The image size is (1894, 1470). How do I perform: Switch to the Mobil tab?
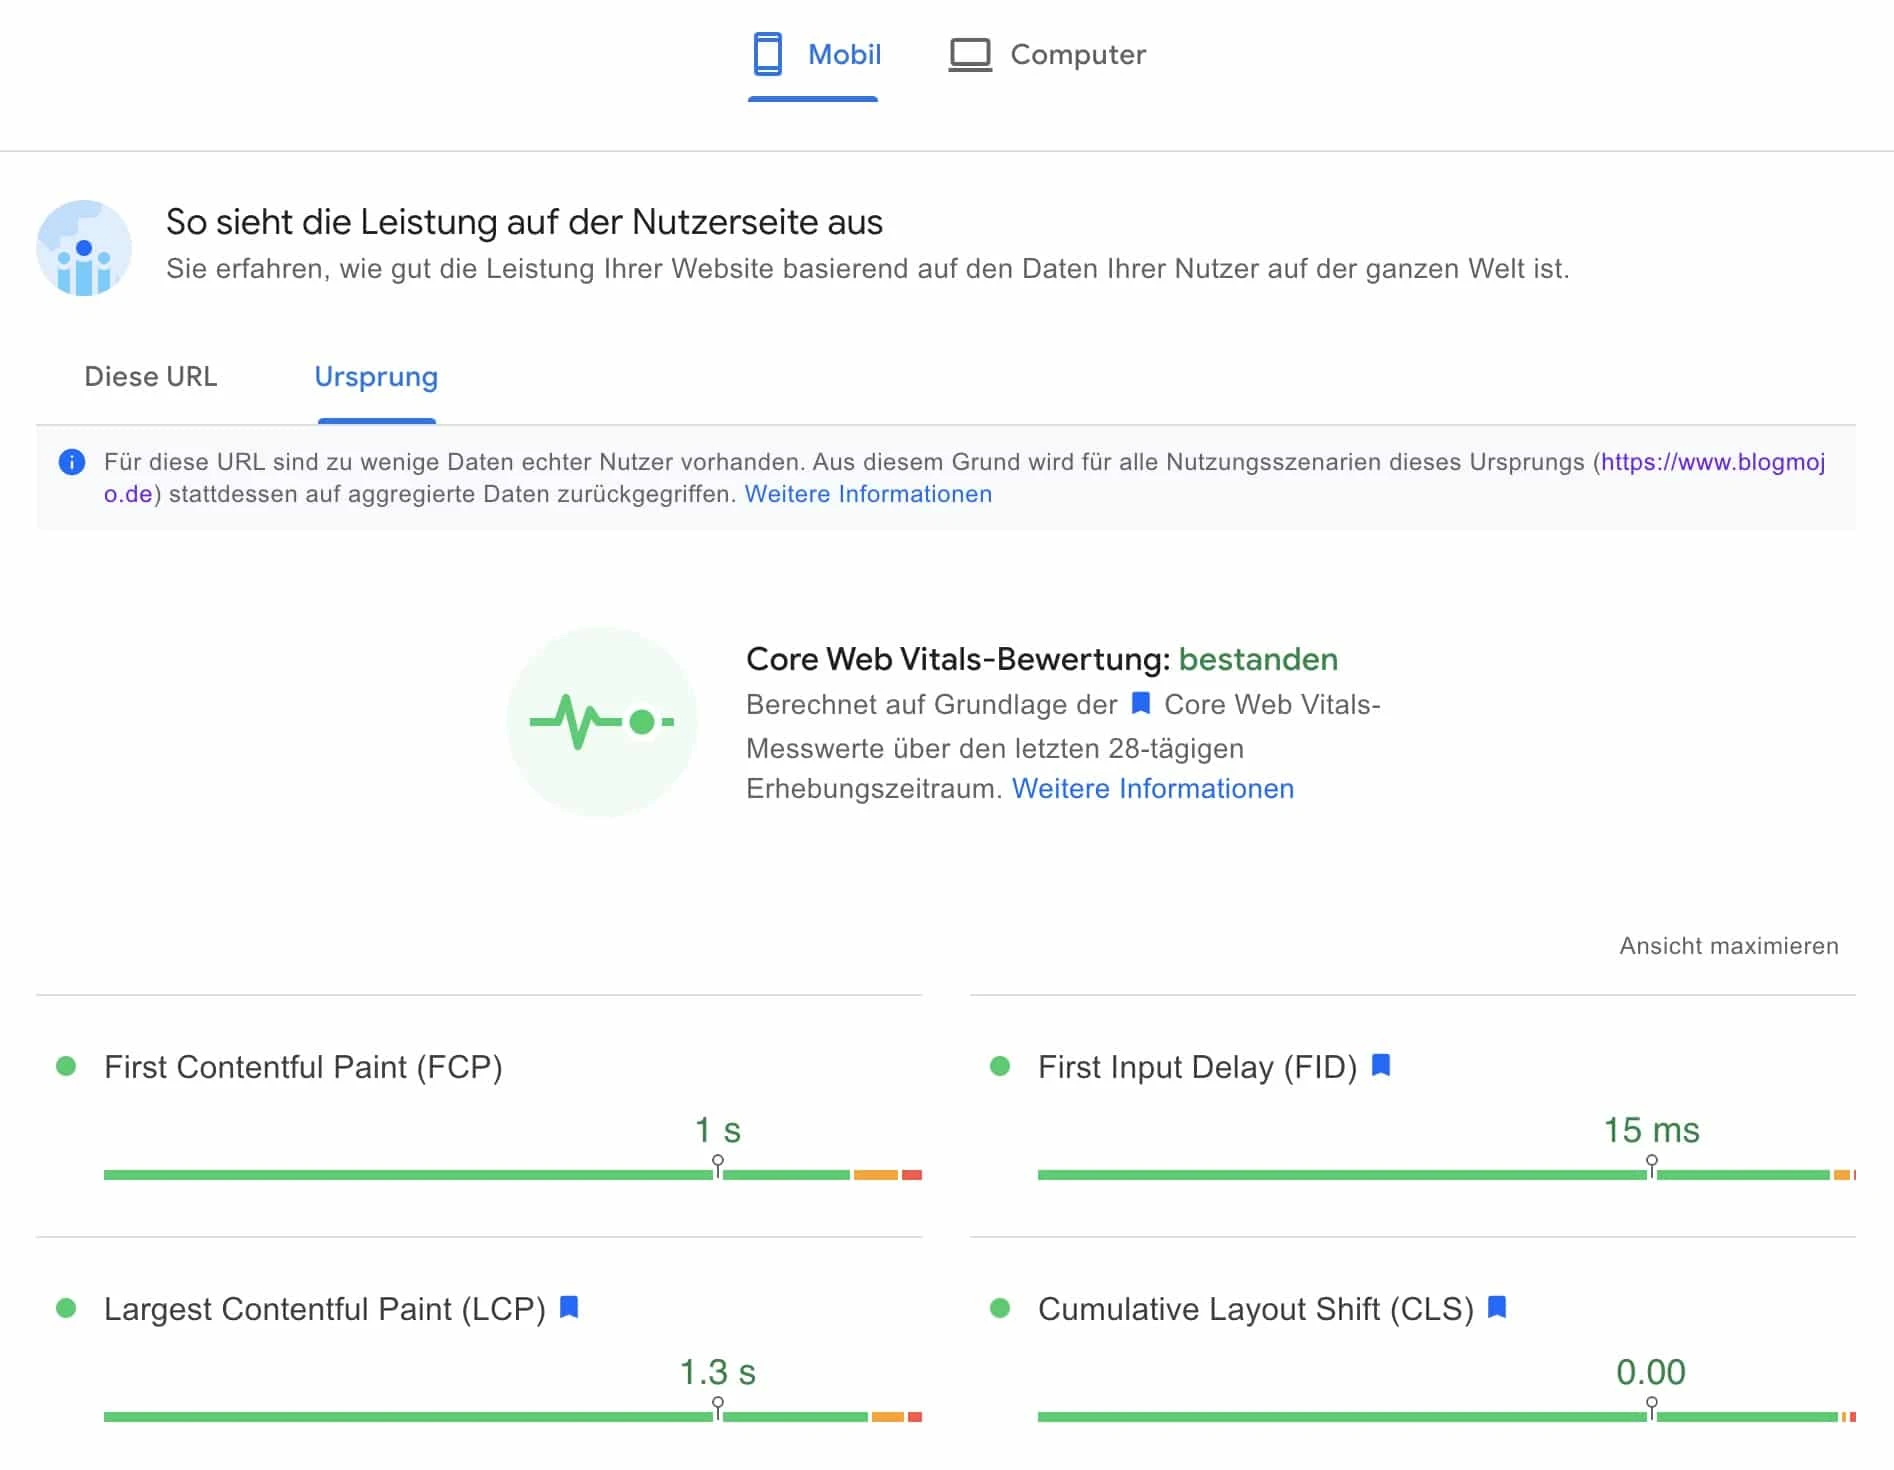tap(814, 55)
